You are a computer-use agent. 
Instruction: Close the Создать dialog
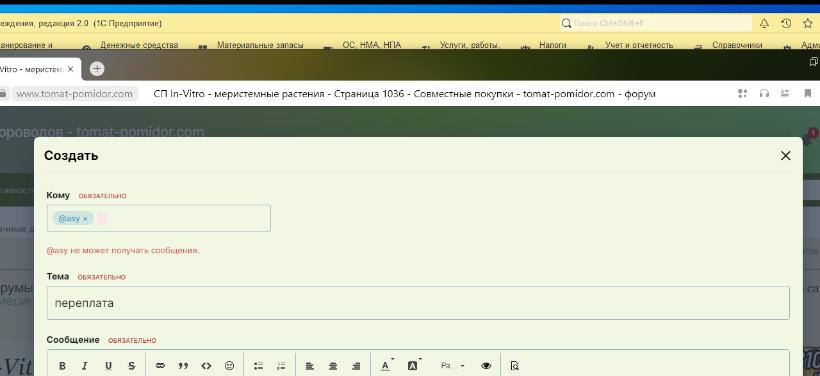pos(785,155)
